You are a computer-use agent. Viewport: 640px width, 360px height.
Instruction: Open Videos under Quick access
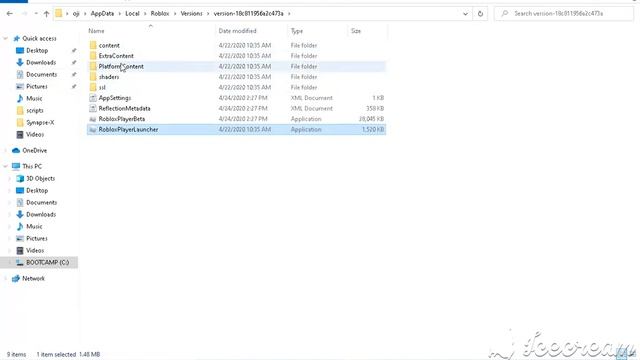35,134
